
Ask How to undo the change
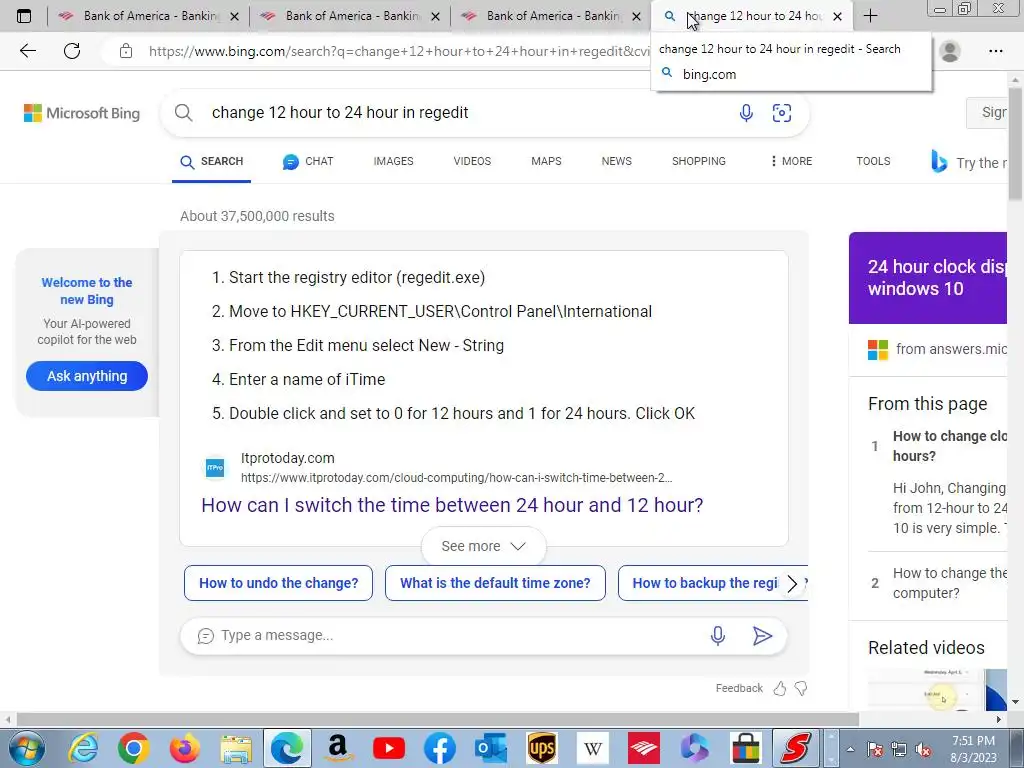(x=278, y=583)
